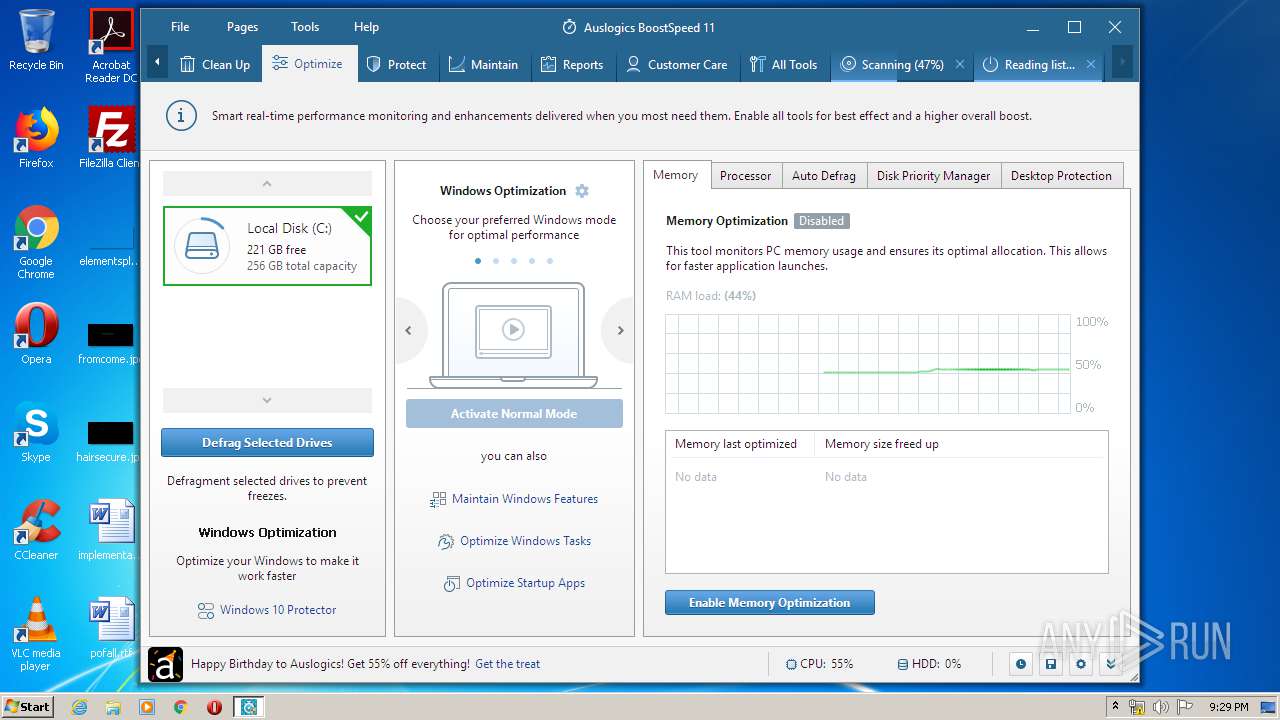This screenshot has height=720, width=1280.
Task: Expand the double-chevron panel icon in status bar
Action: coord(1110,664)
